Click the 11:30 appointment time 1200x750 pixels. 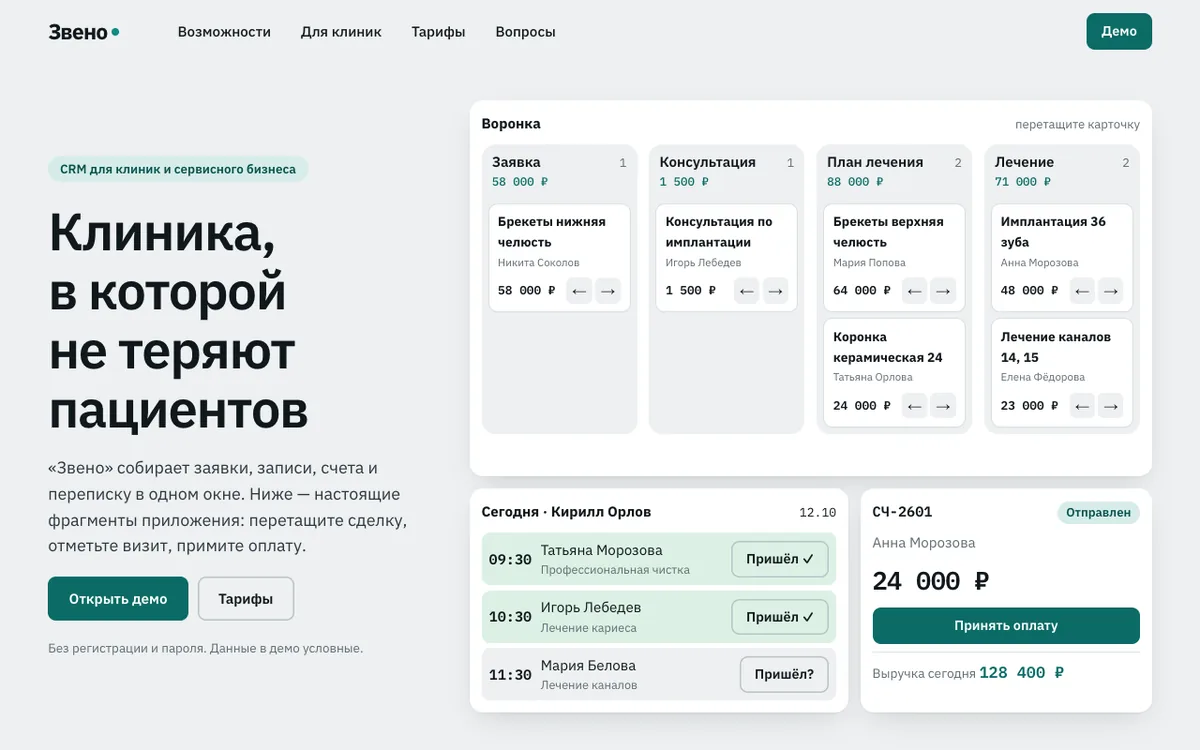coord(510,676)
